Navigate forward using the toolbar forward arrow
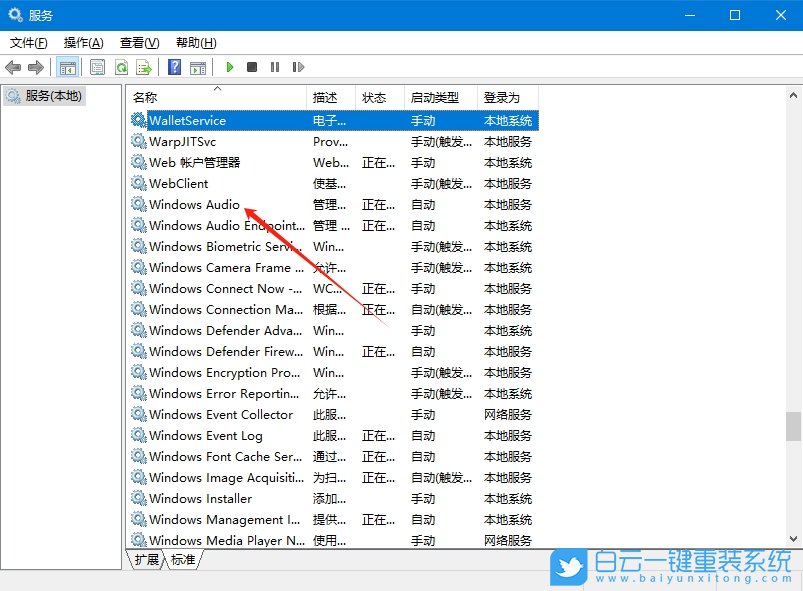This screenshot has height=591, width=803. (36, 67)
